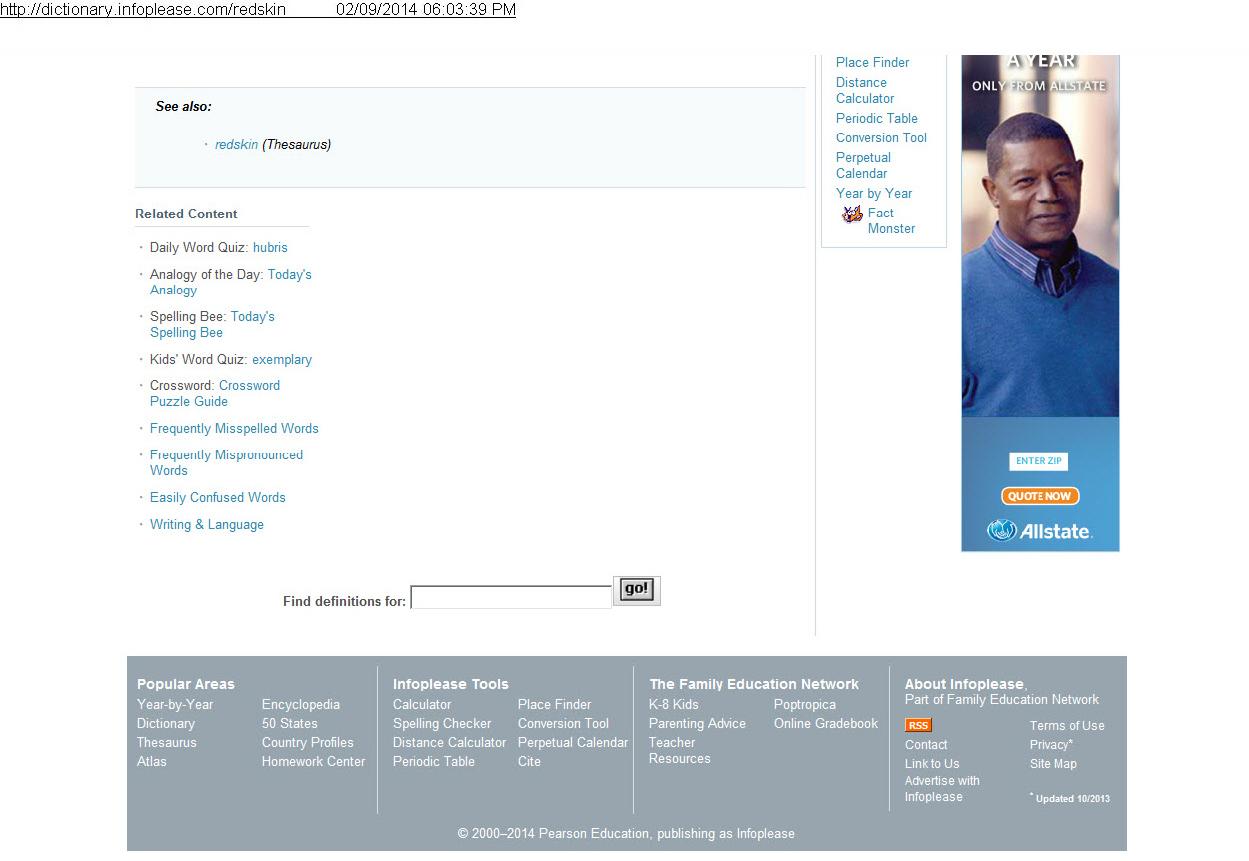Click the orange RSS feed icon
Viewport: 1249px width, 861px height.
(917, 725)
